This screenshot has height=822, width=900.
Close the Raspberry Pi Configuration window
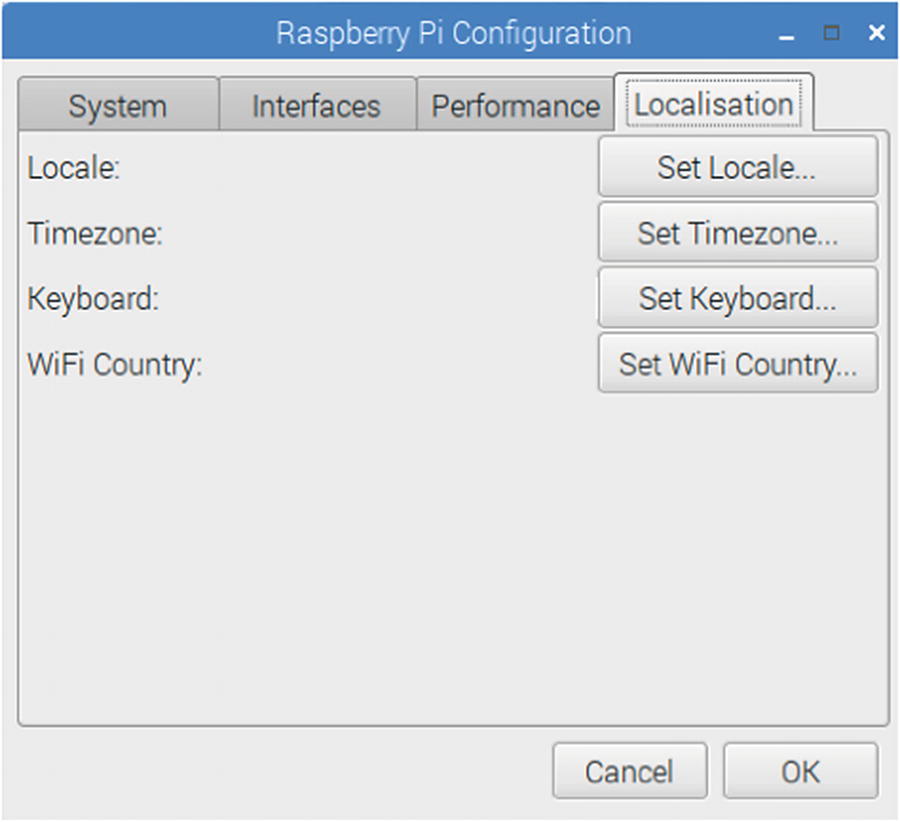click(876, 33)
